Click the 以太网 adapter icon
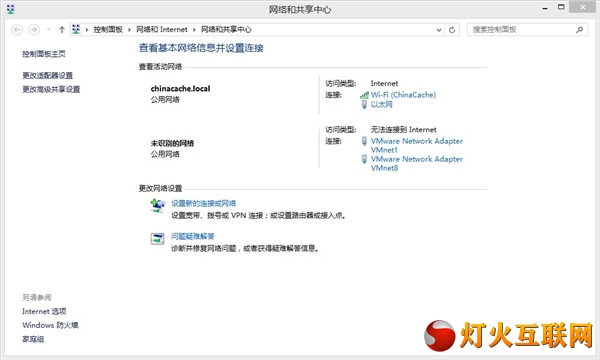Screen dimensions: 600x360 coord(364,104)
